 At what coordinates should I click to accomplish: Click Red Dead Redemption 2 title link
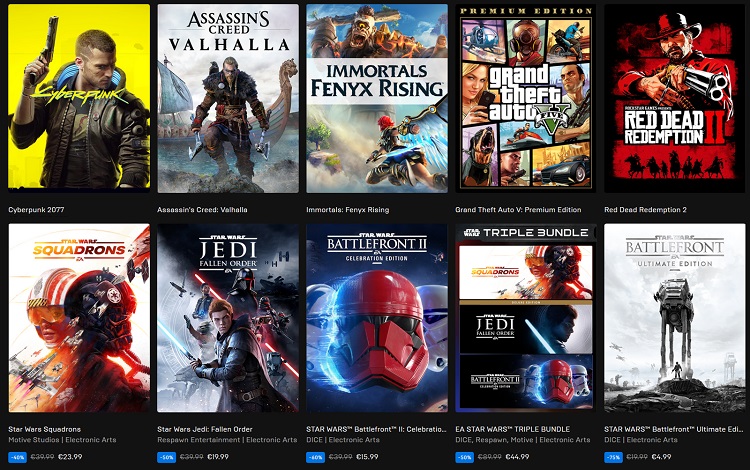pyautogui.click(x=645, y=209)
